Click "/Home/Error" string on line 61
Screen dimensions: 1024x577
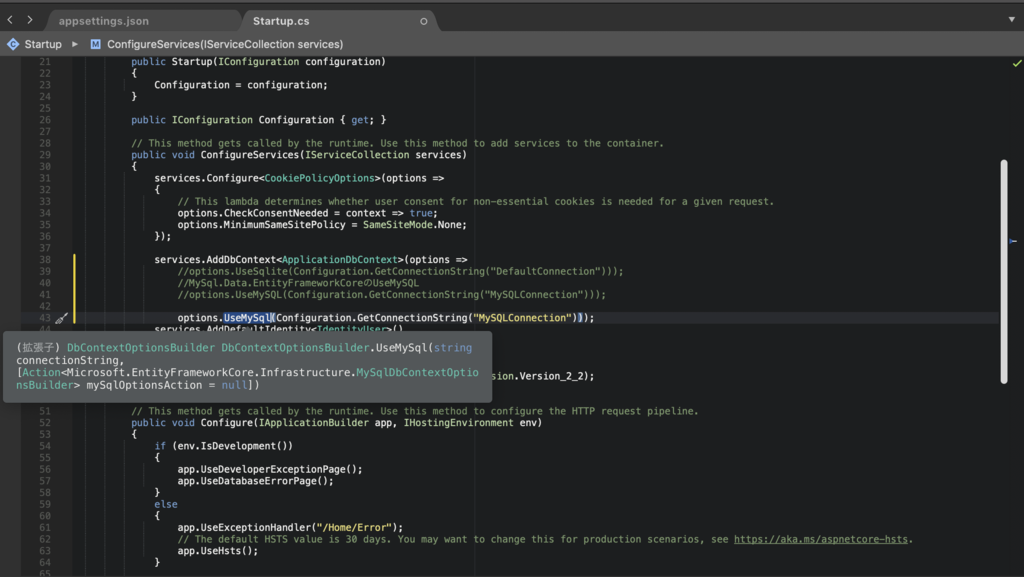353,527
